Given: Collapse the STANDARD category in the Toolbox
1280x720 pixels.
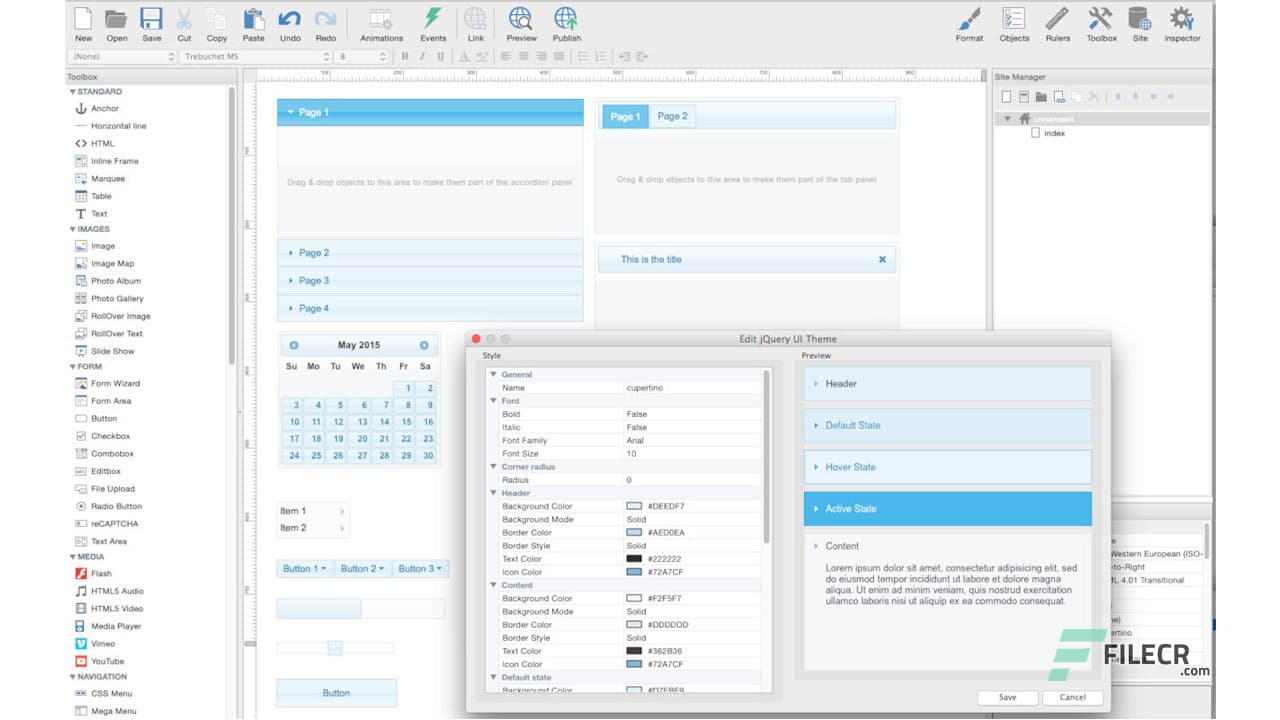Looking at the screenshot, I should [x=71, y=91].
